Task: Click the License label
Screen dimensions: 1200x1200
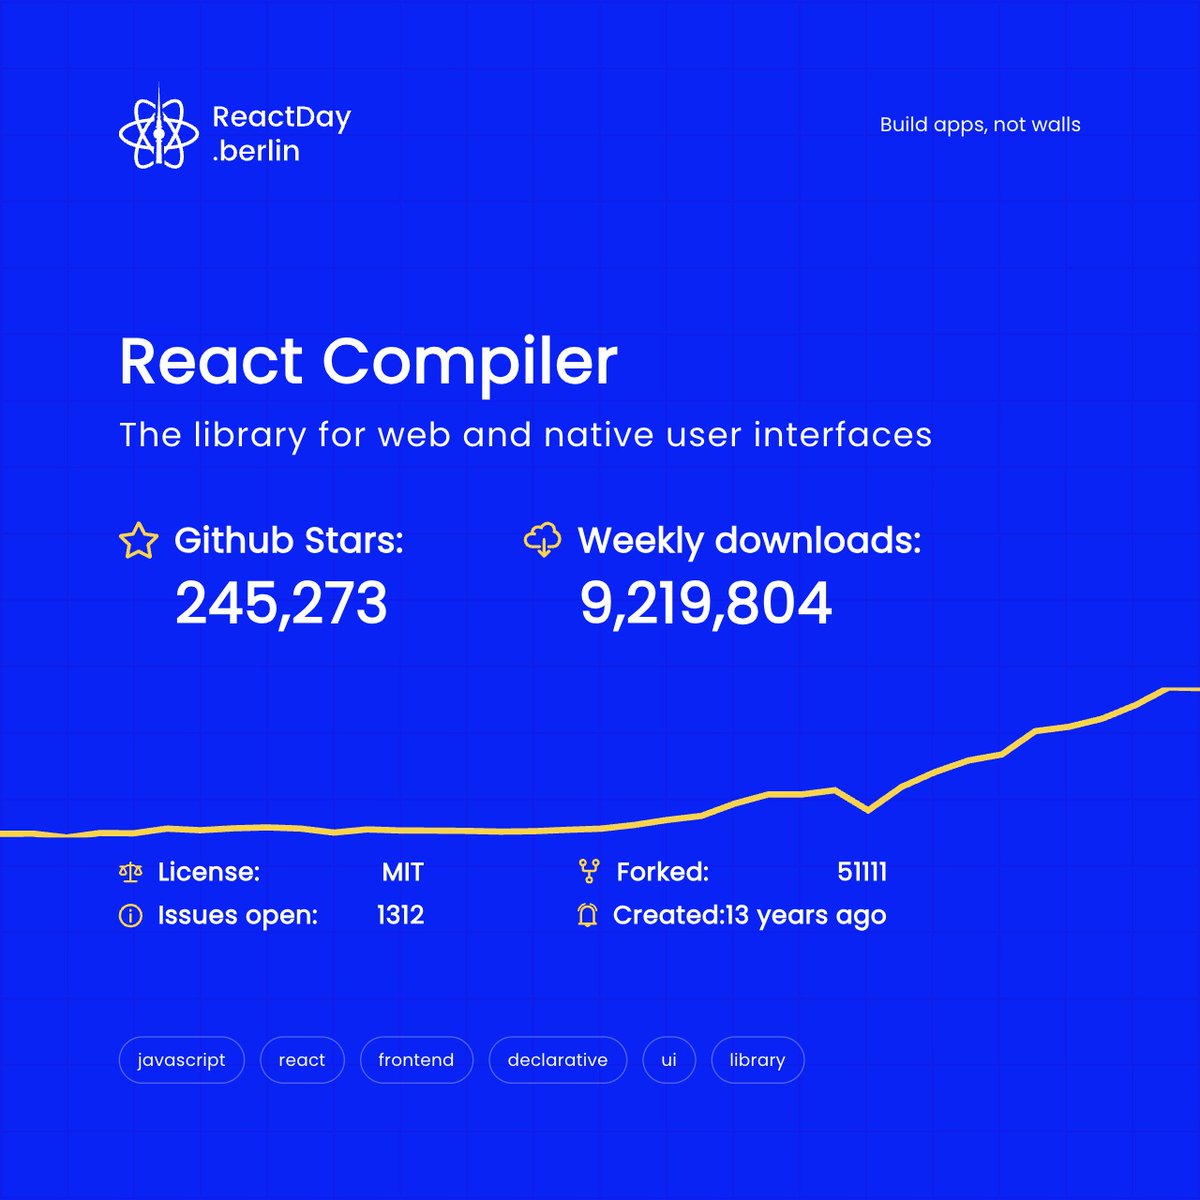Action: [209, 872]
